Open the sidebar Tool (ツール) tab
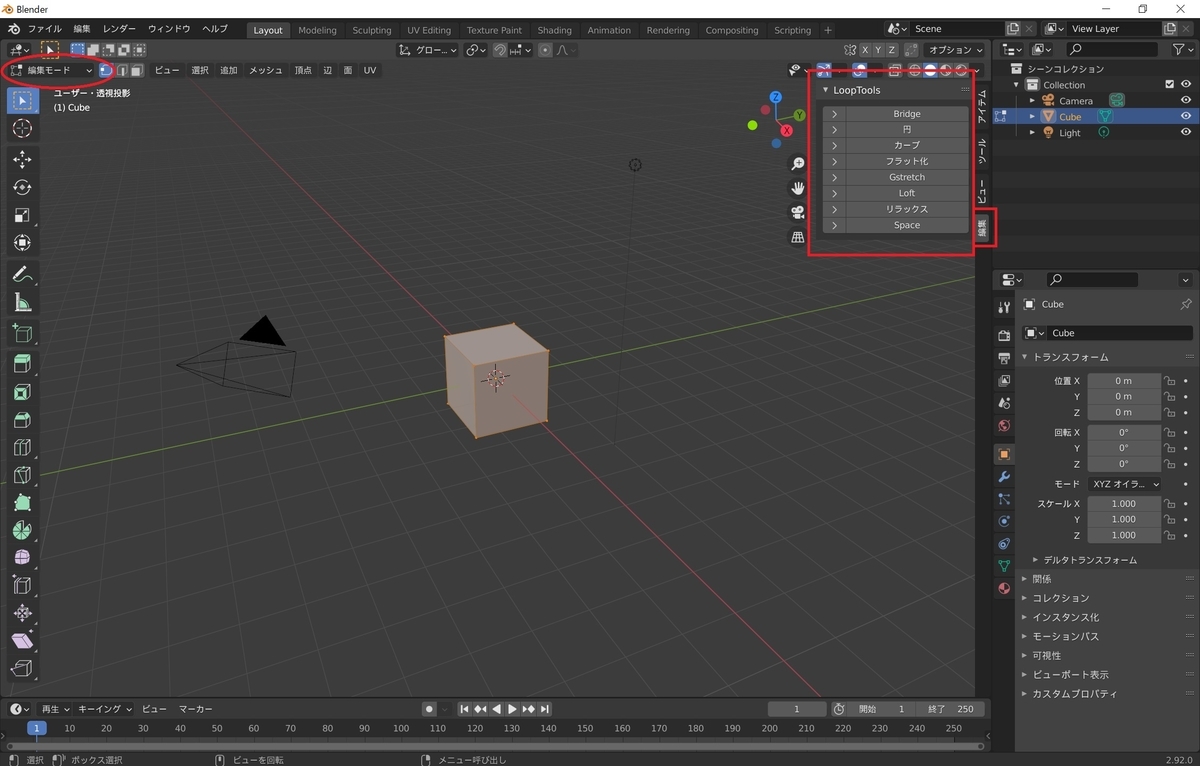 tap(982, 150)
